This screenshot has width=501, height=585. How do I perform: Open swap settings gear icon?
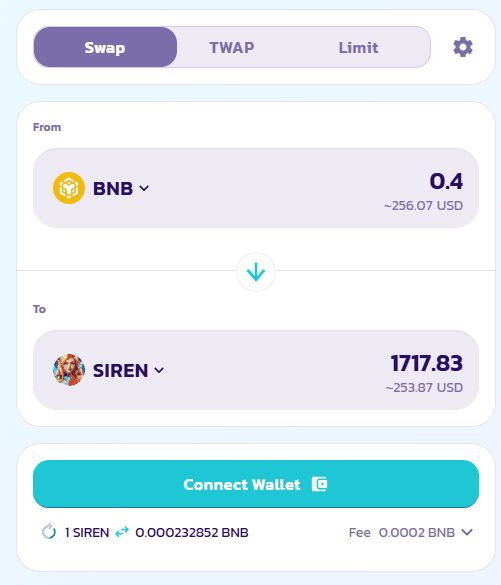tap(463, 47)
